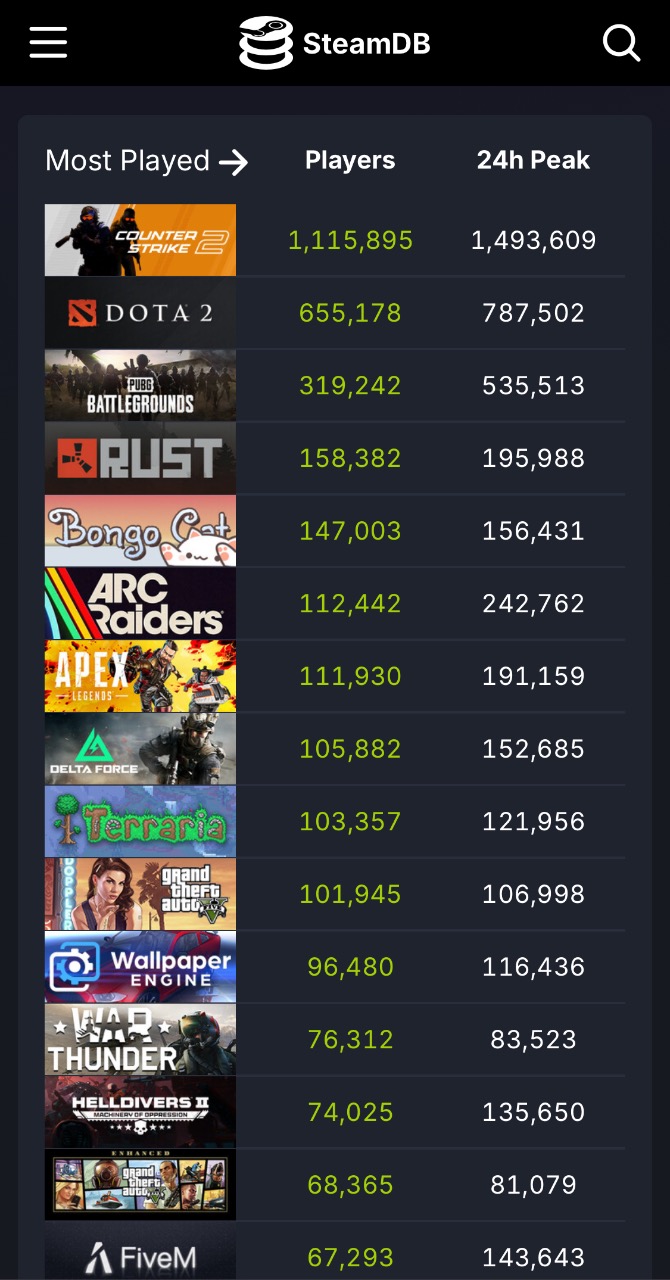This screenshot has width=670, height=1280.
Task: Click the Helldivers II banner
Action: (x=140, y=1112)
